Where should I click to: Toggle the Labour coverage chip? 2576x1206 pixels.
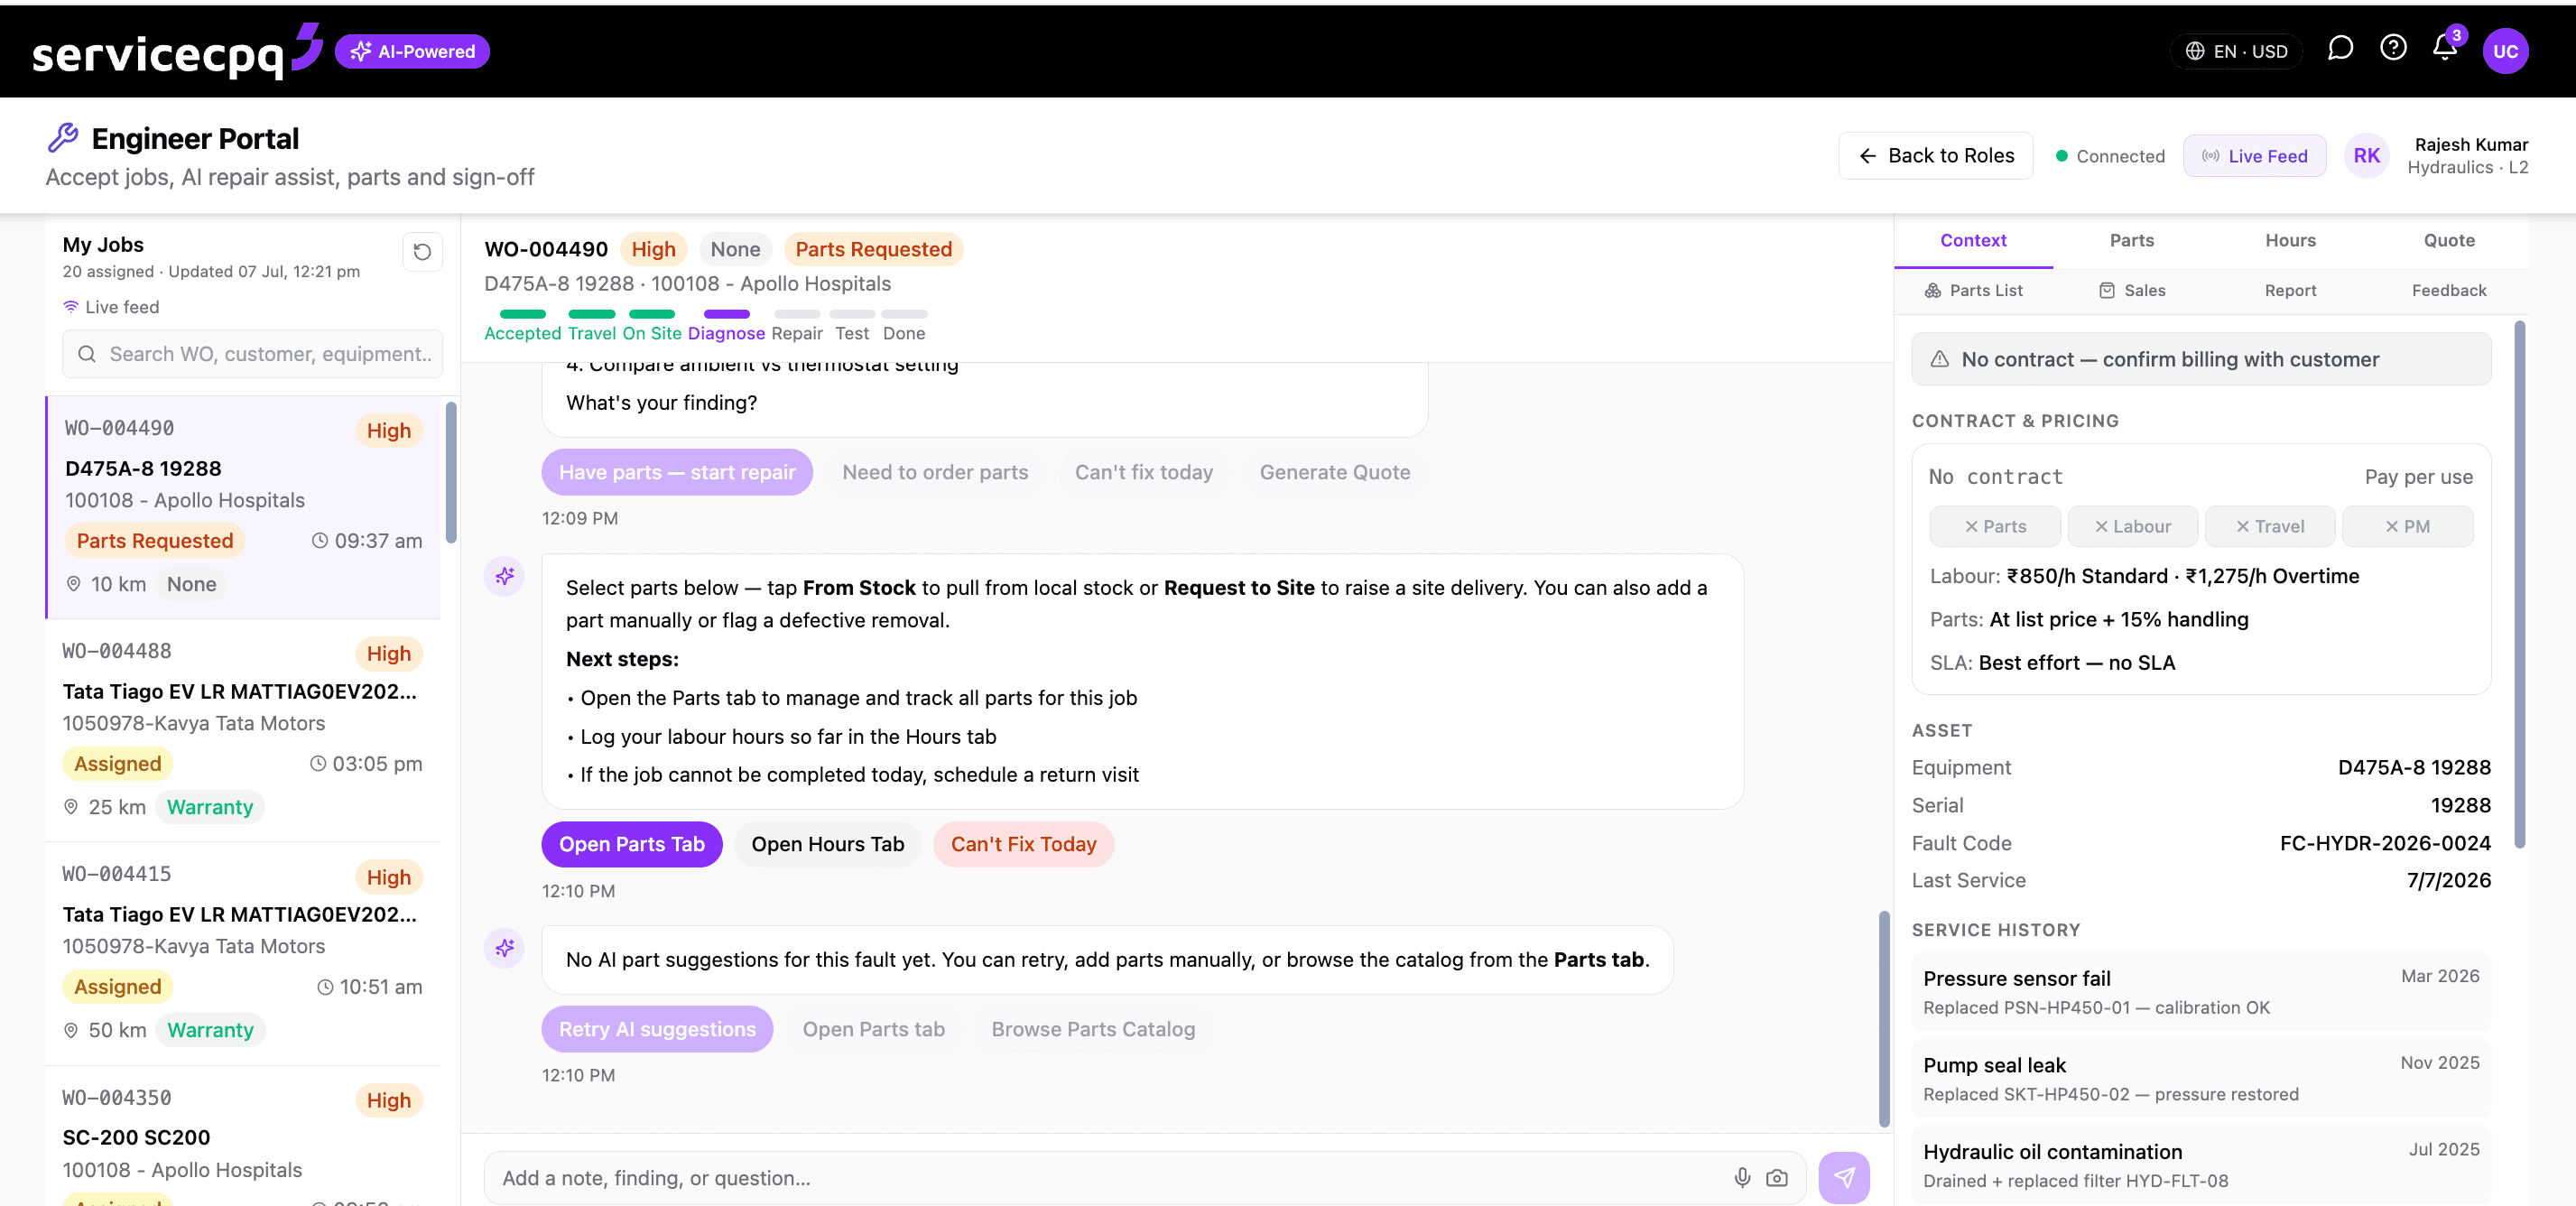click(x=2132, y=526)
